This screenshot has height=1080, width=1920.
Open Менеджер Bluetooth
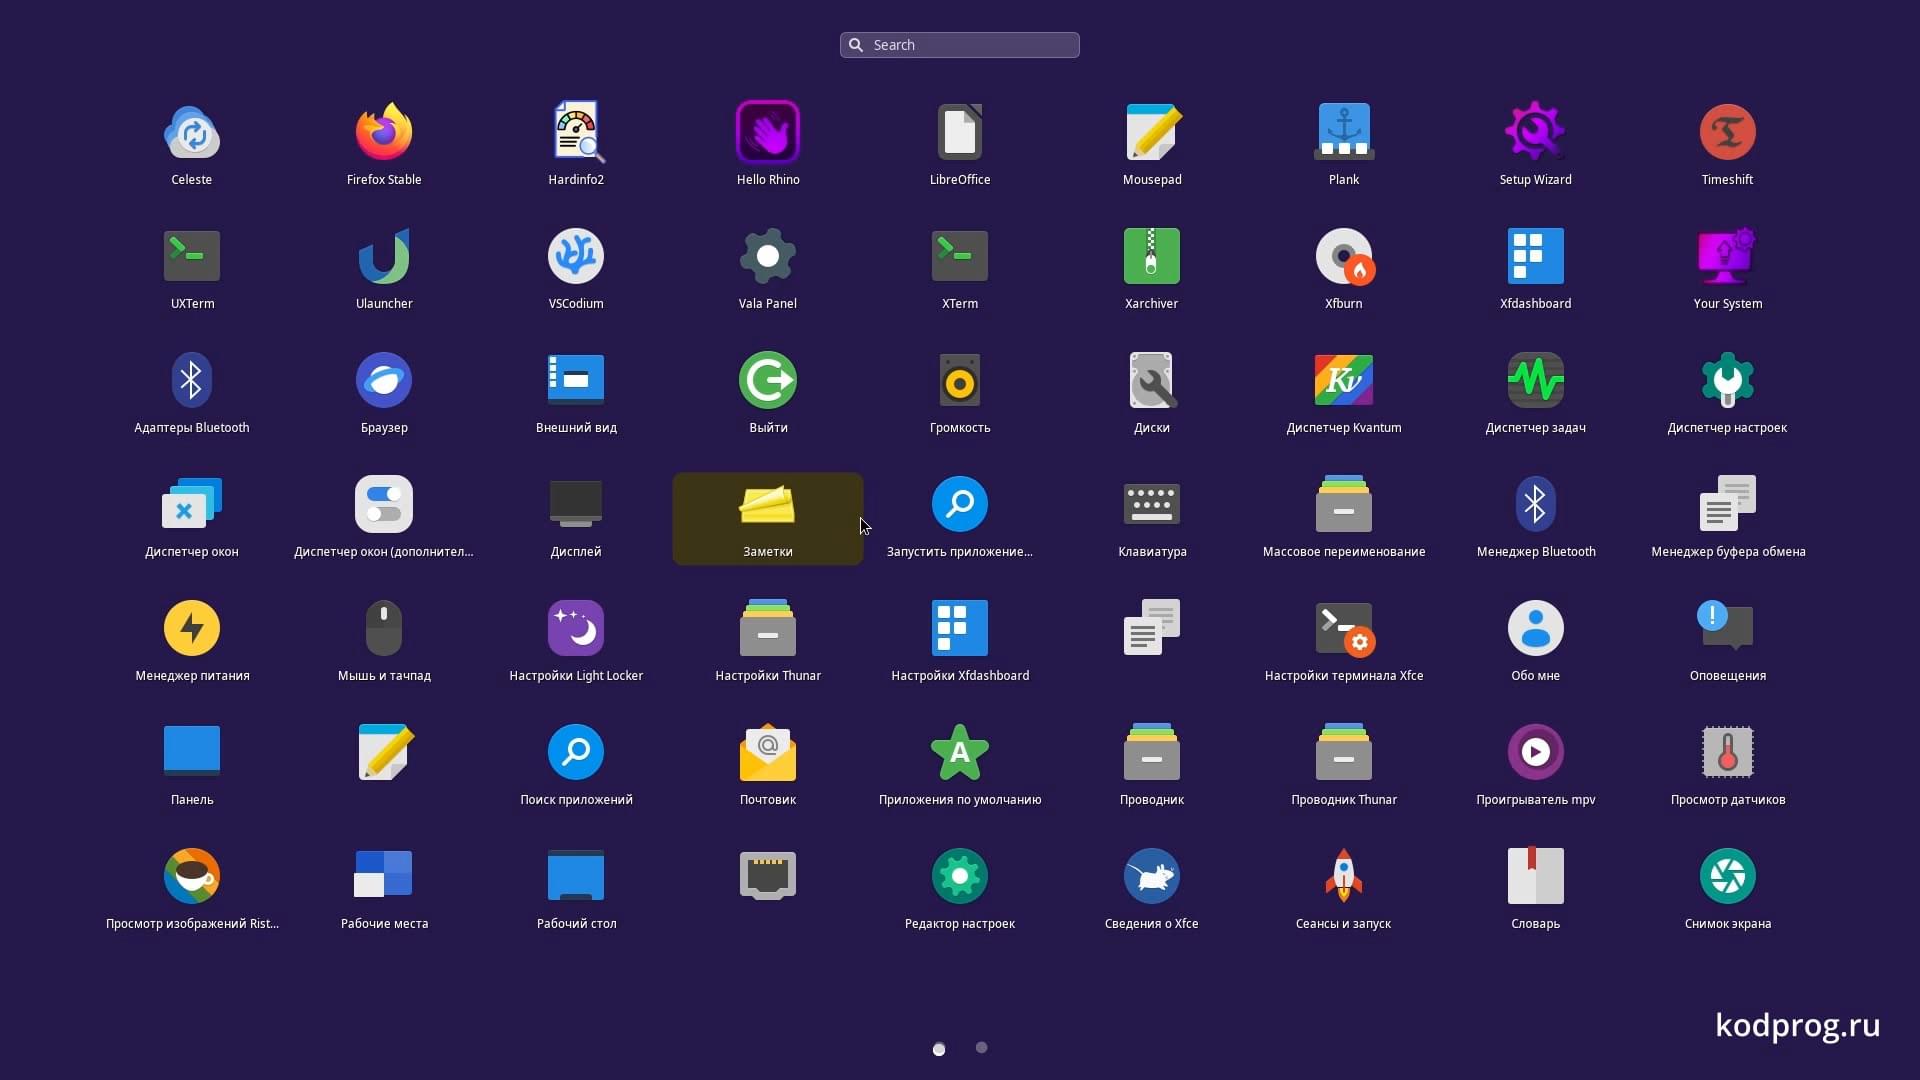click(x=1536, y=504)
